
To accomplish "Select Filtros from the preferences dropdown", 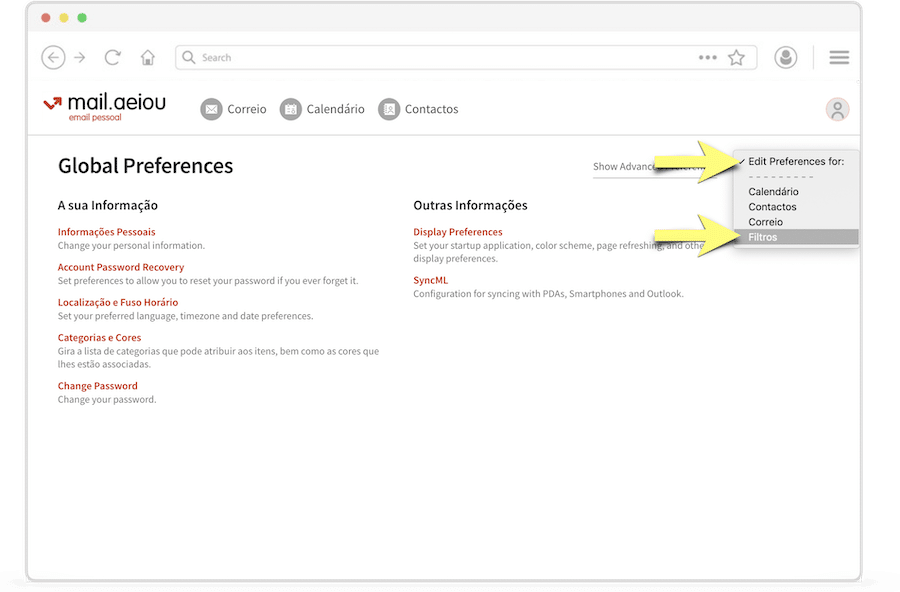I will tap(763, 237).
